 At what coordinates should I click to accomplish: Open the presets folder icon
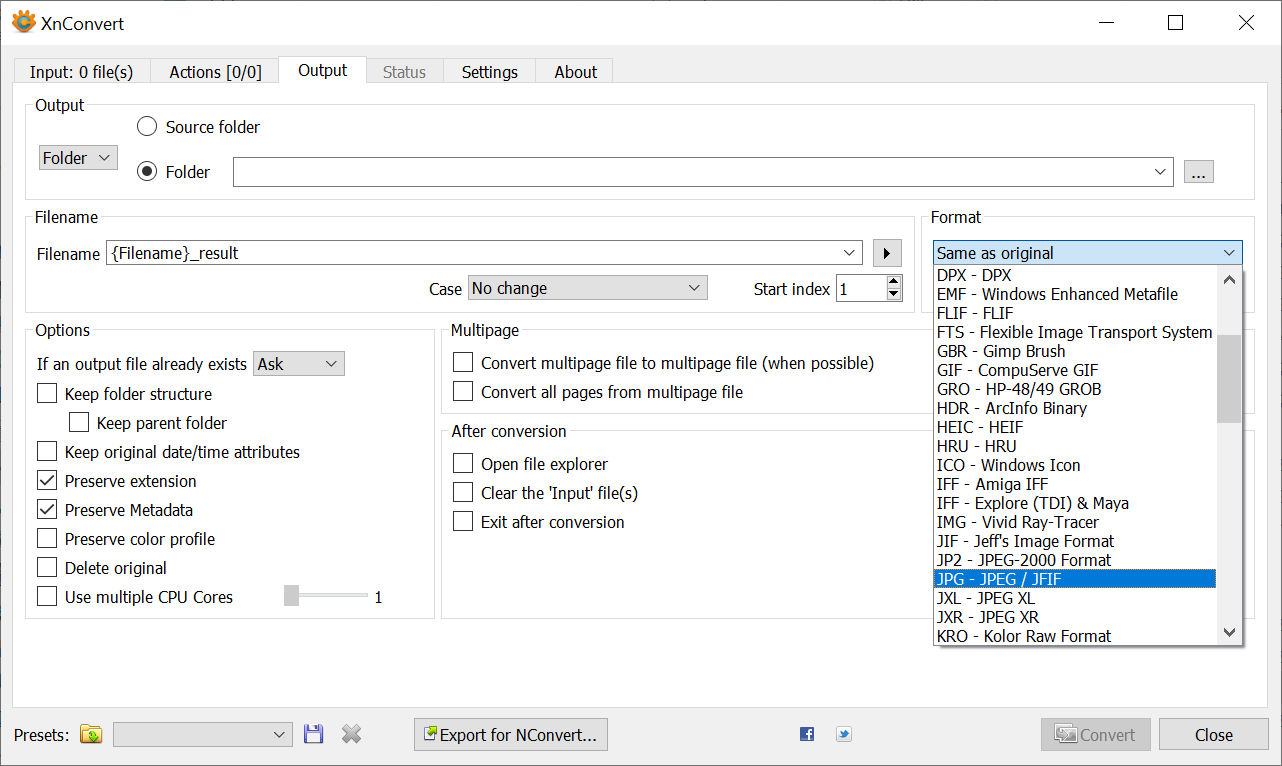91,735
